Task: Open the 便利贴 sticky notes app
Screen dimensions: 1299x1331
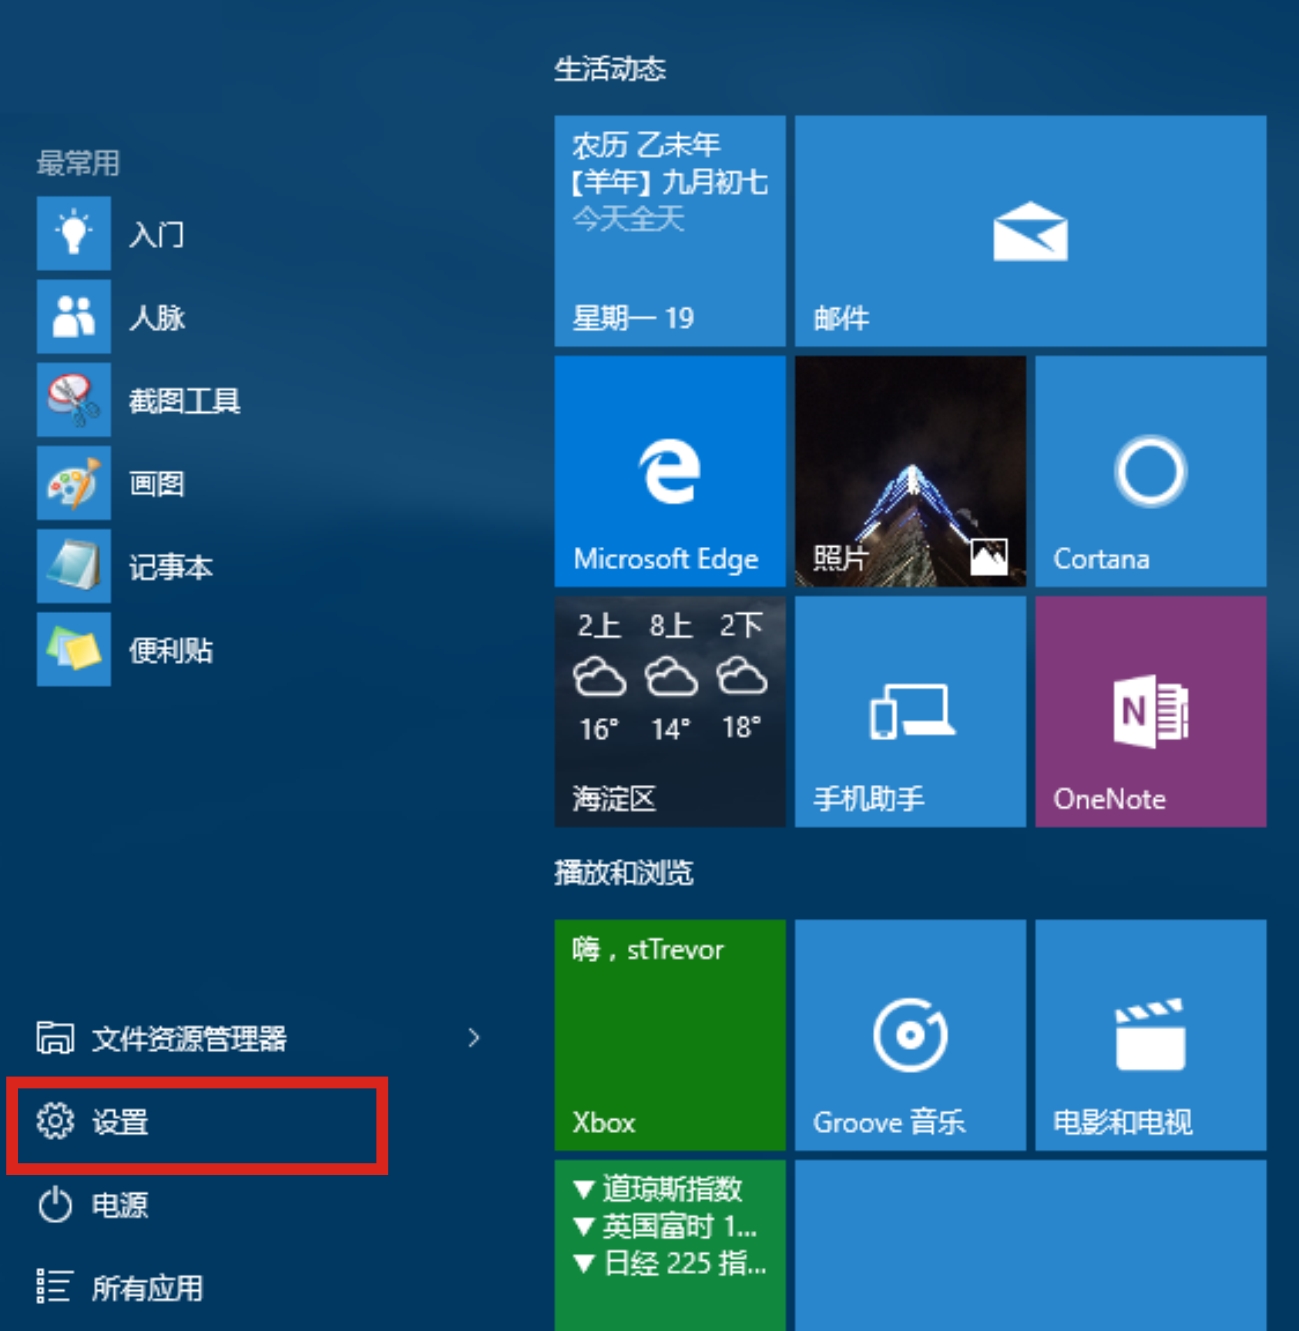Action: point(172,650)
